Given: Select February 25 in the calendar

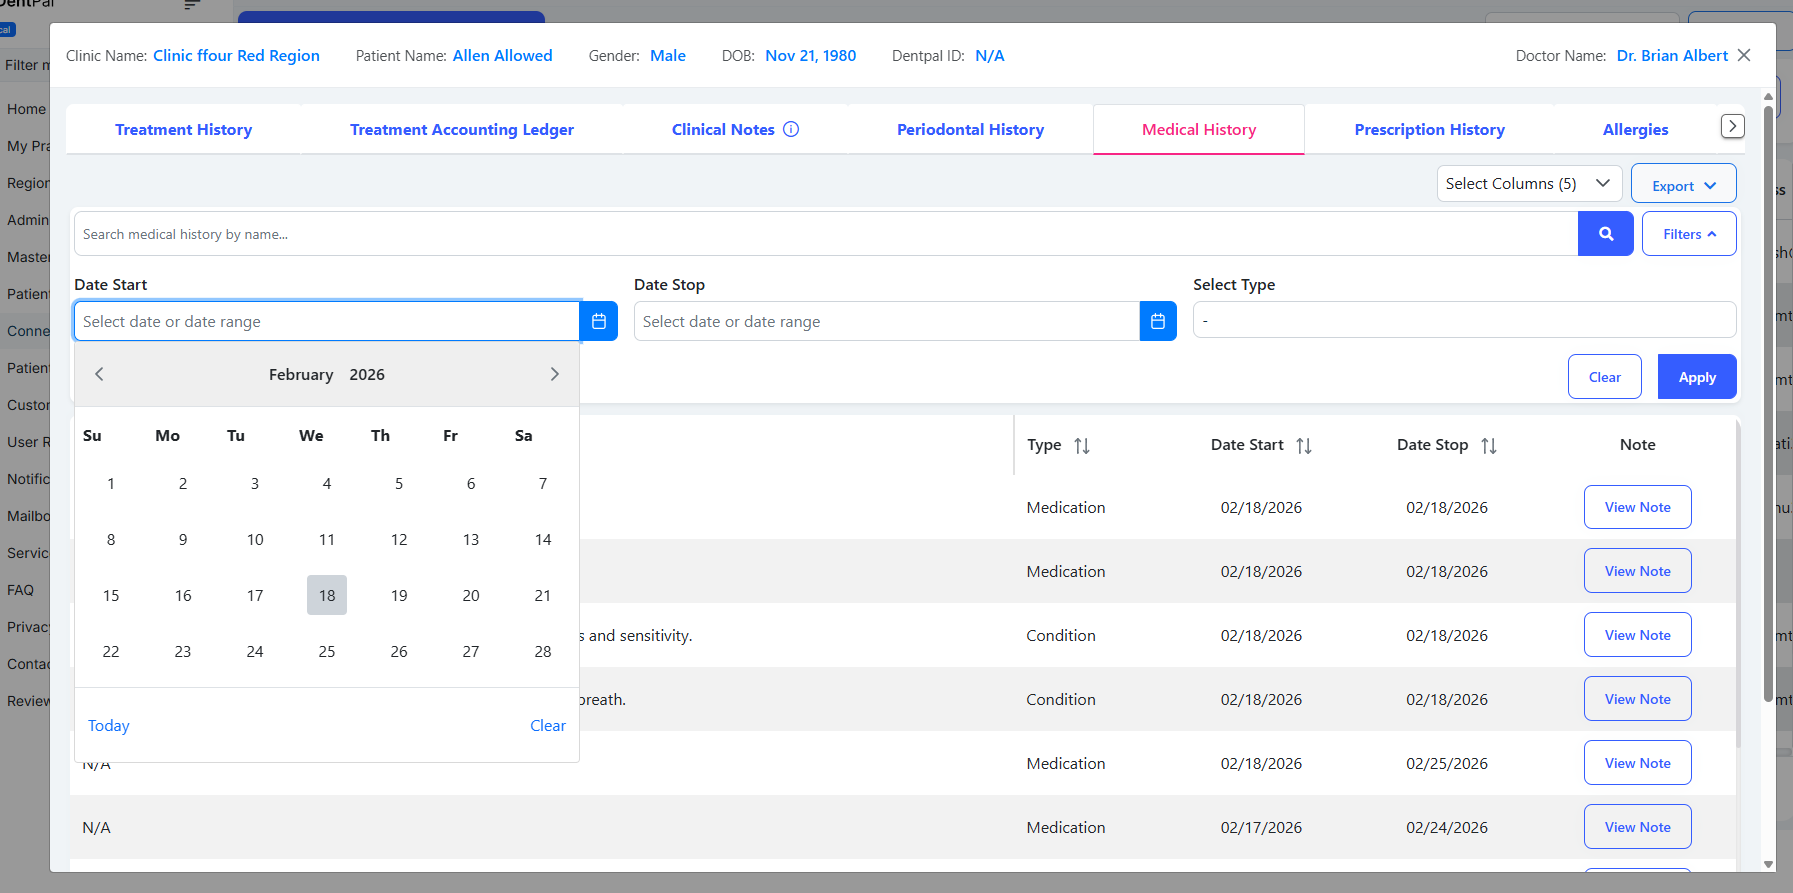Looking at the screenshot, I should 327,652.
